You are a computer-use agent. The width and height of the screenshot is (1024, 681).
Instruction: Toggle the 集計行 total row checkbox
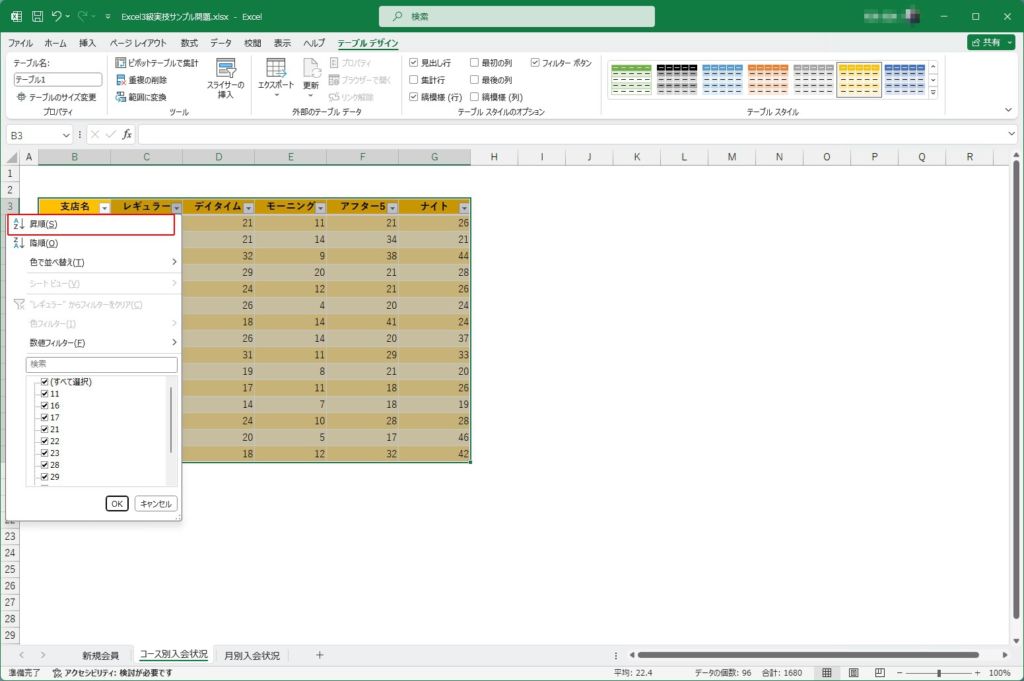[x=414, y=80]
